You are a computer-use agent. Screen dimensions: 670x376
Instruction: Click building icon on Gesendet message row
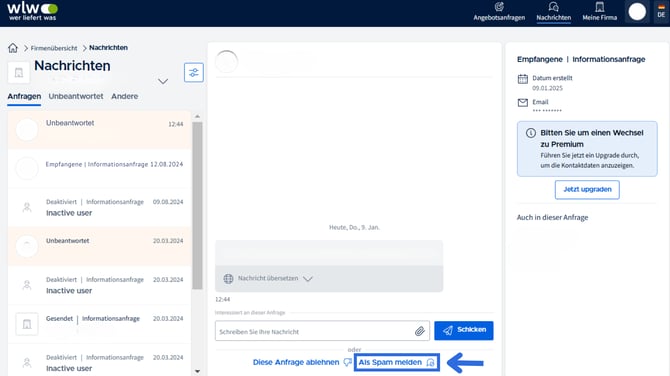[x=26, y=324]
